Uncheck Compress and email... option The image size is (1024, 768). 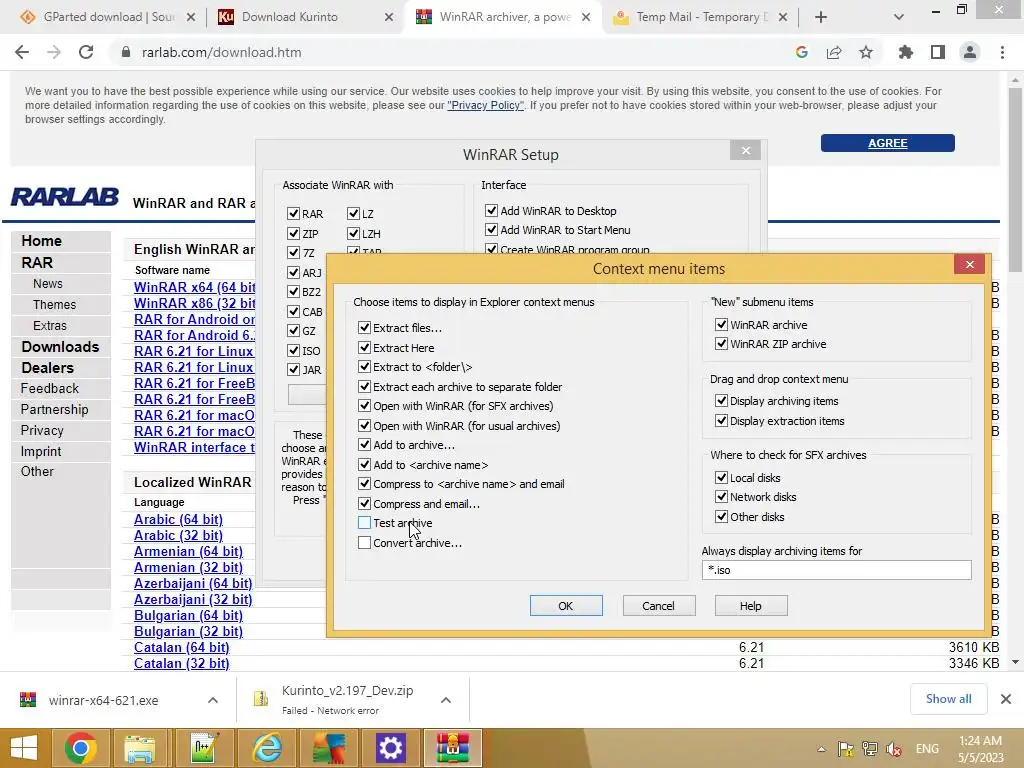click(x=364, y=504)
